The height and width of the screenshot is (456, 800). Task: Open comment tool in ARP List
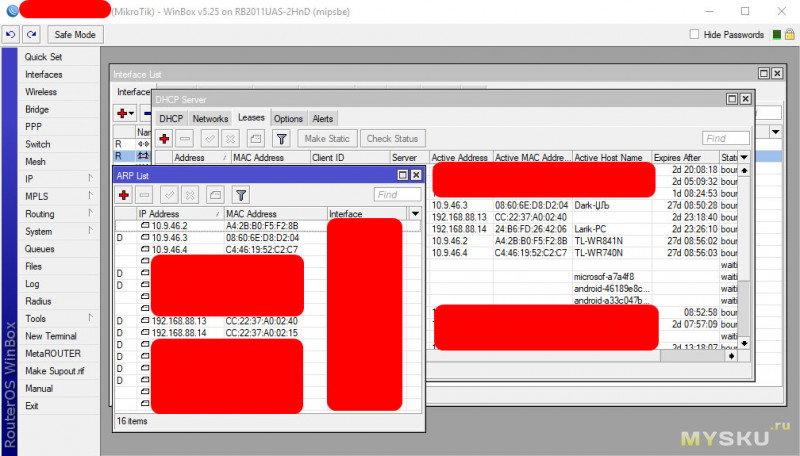[215, 195]
